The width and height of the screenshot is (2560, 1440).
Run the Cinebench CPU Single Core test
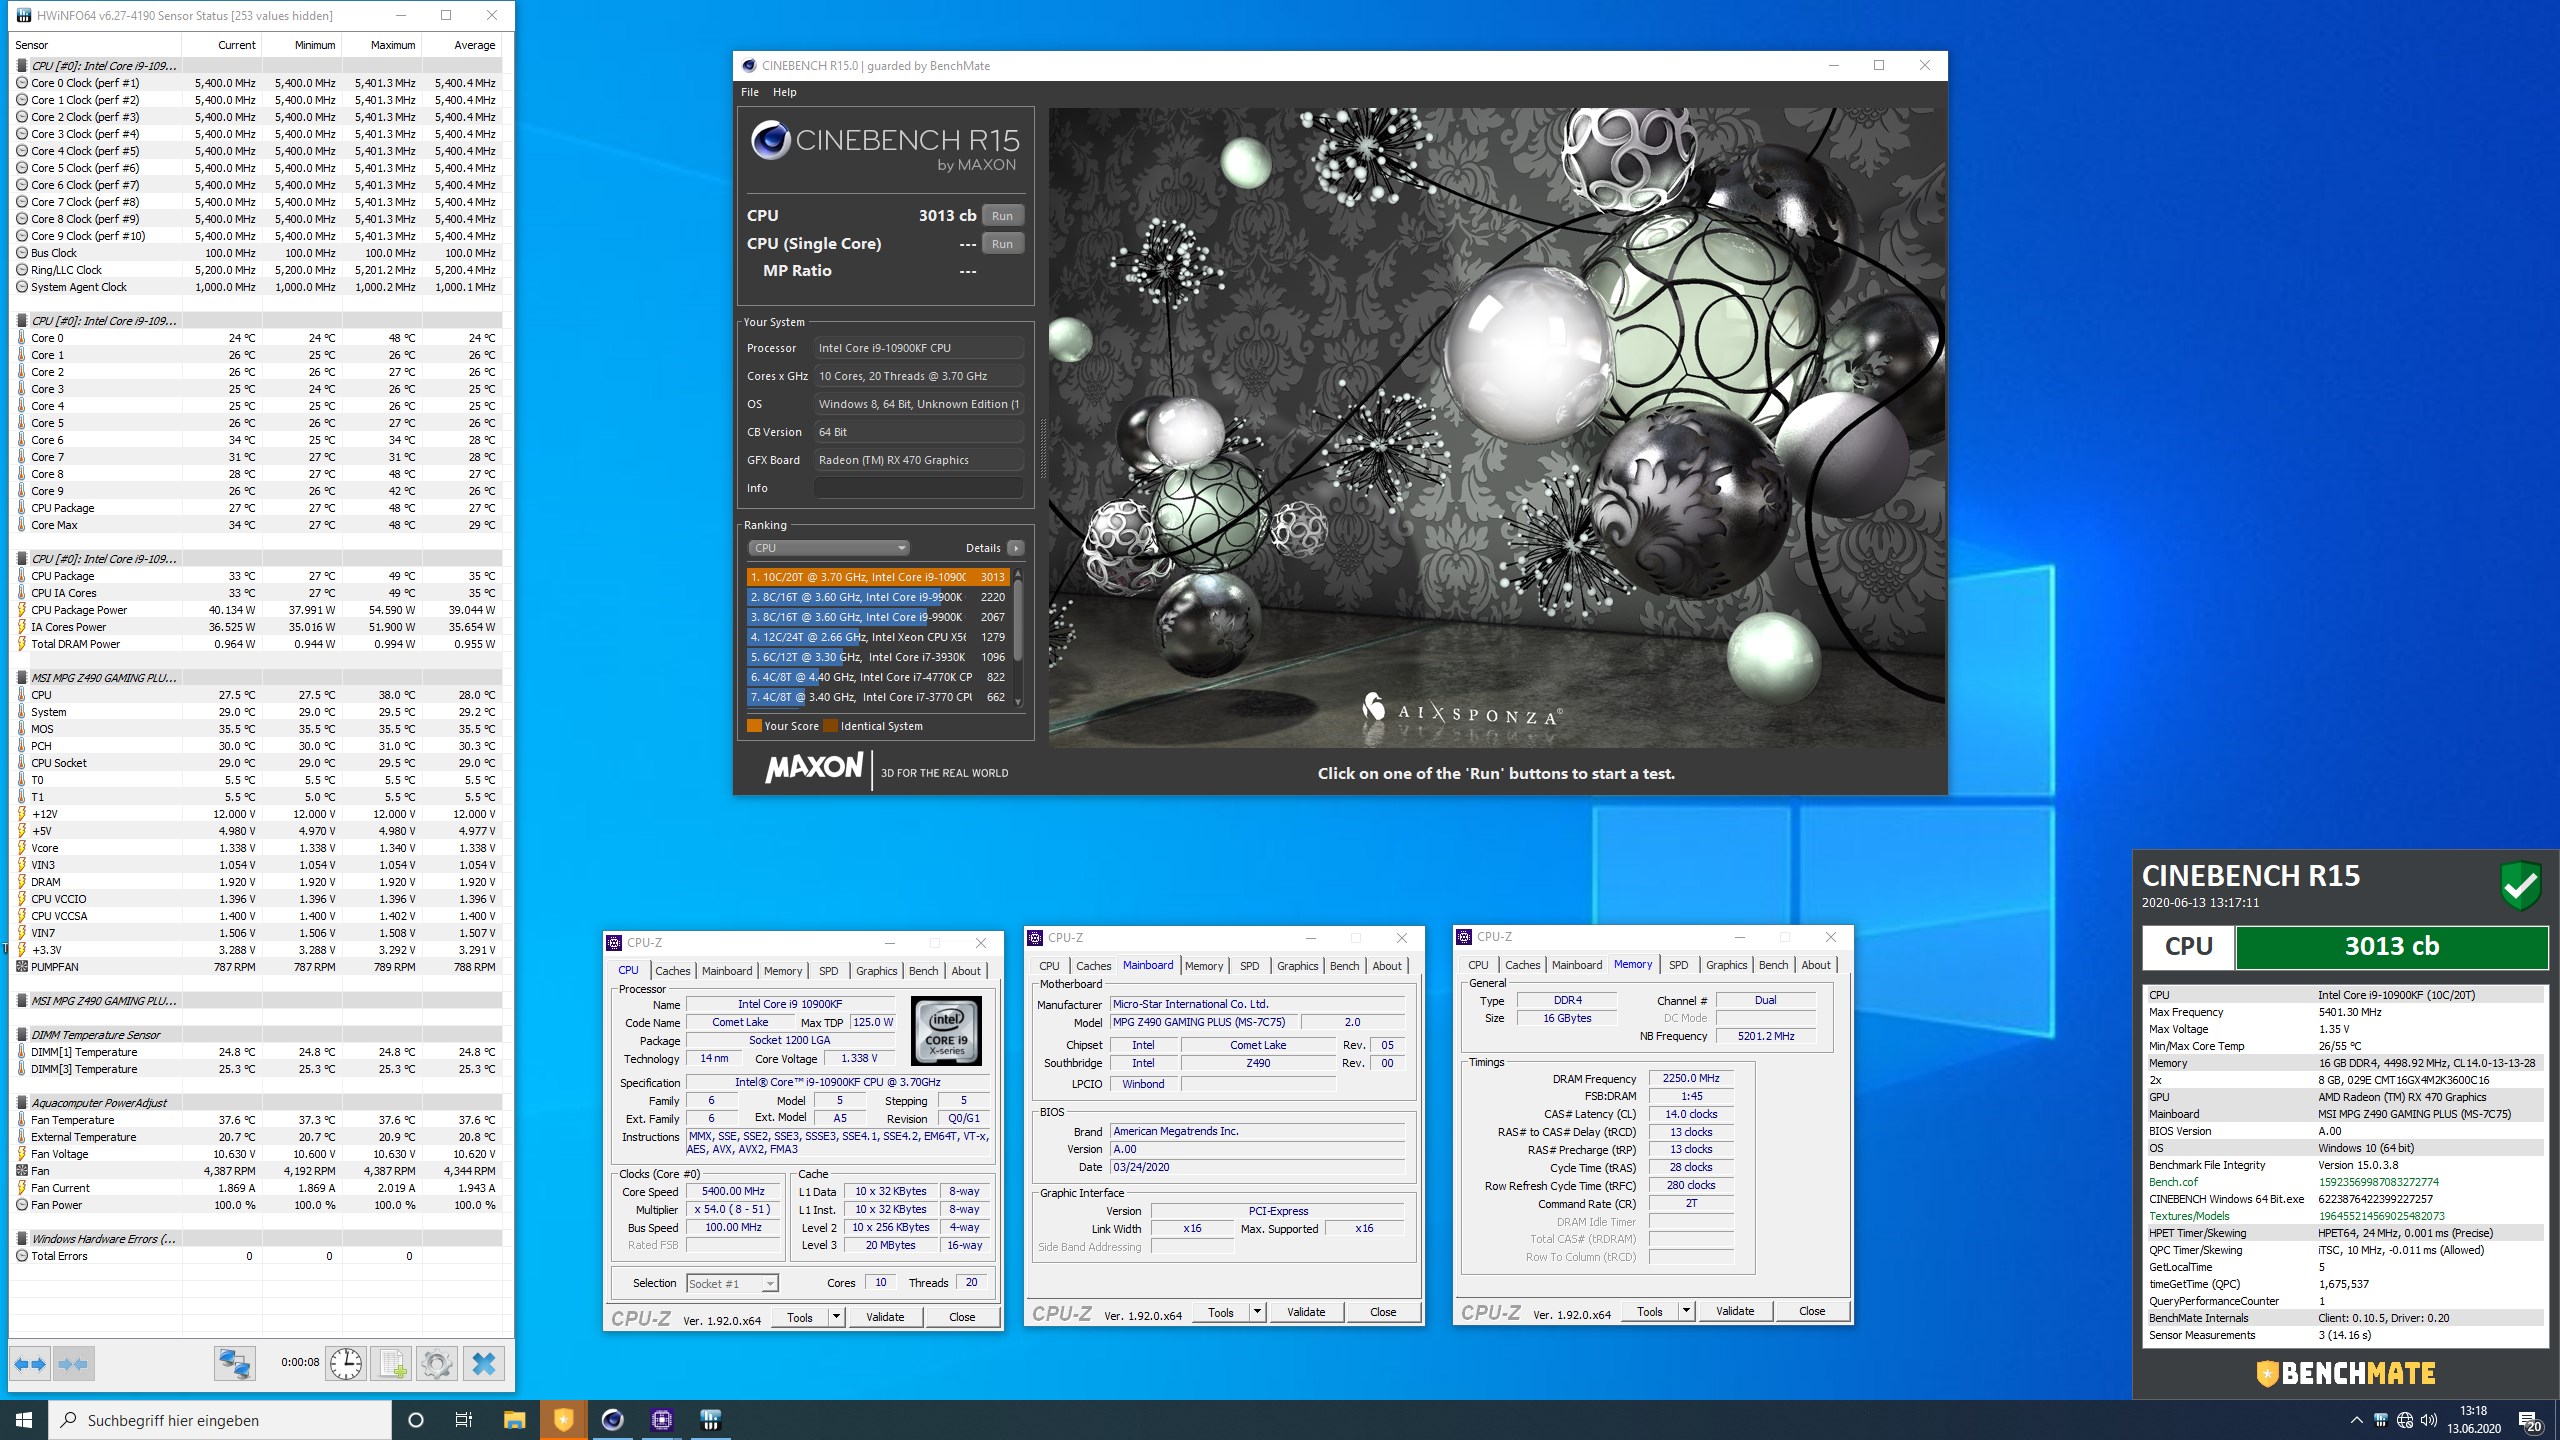point(1002,244)
